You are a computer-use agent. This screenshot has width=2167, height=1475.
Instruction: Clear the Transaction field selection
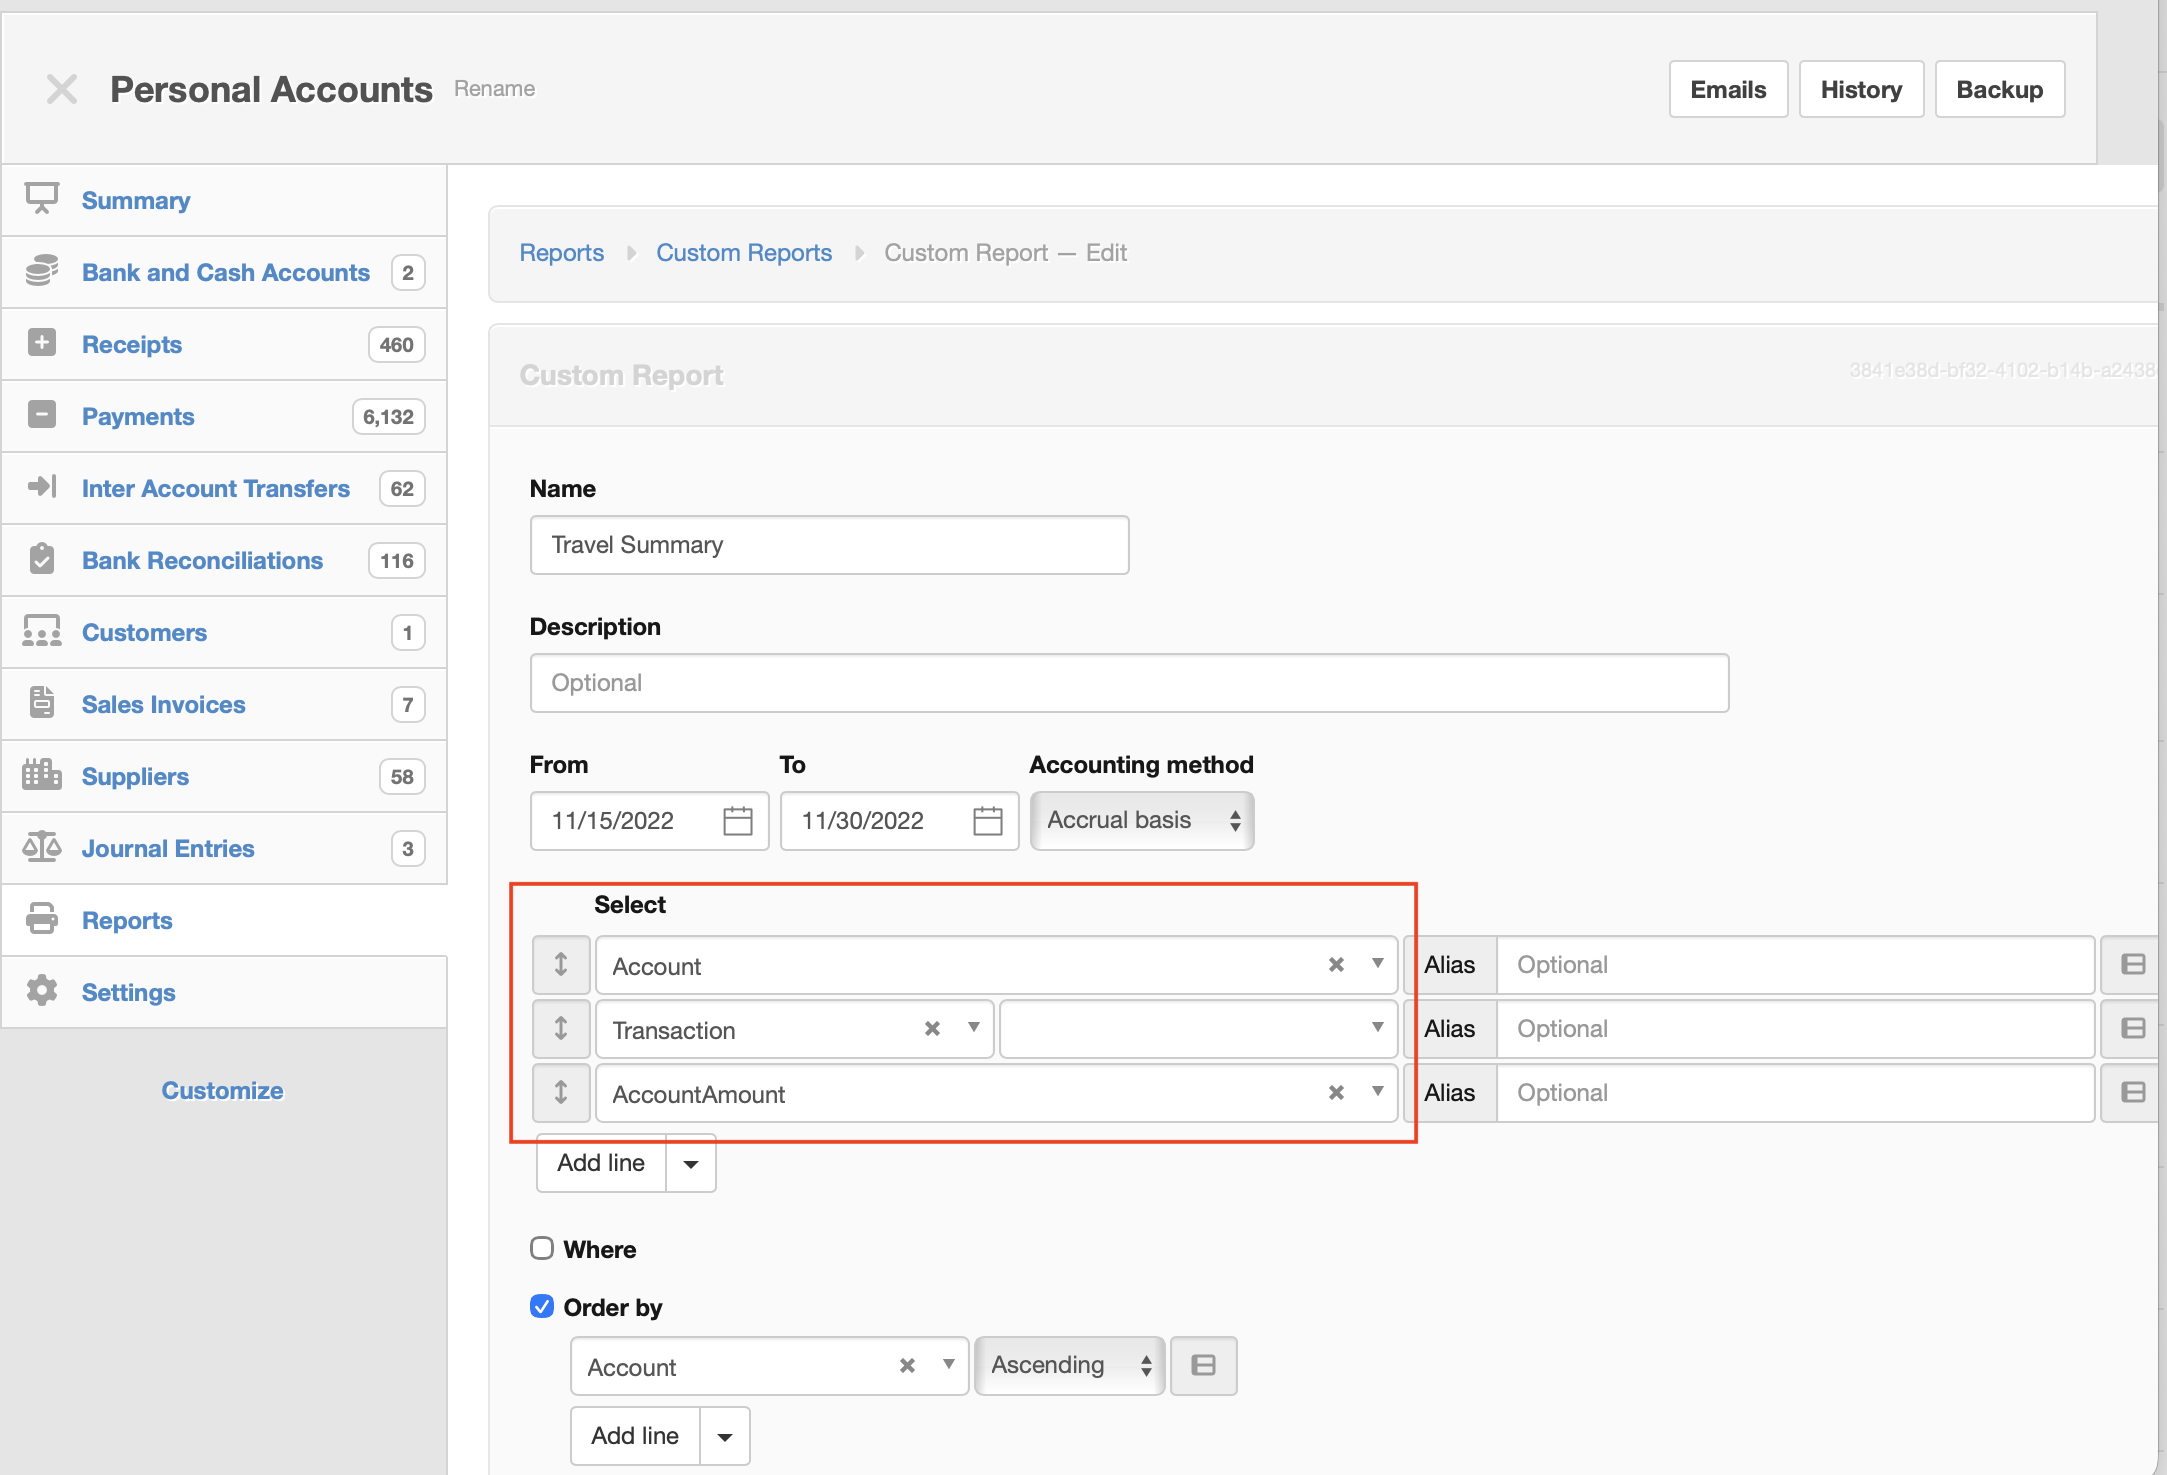pyautogui.click(x=932, y=1029)
